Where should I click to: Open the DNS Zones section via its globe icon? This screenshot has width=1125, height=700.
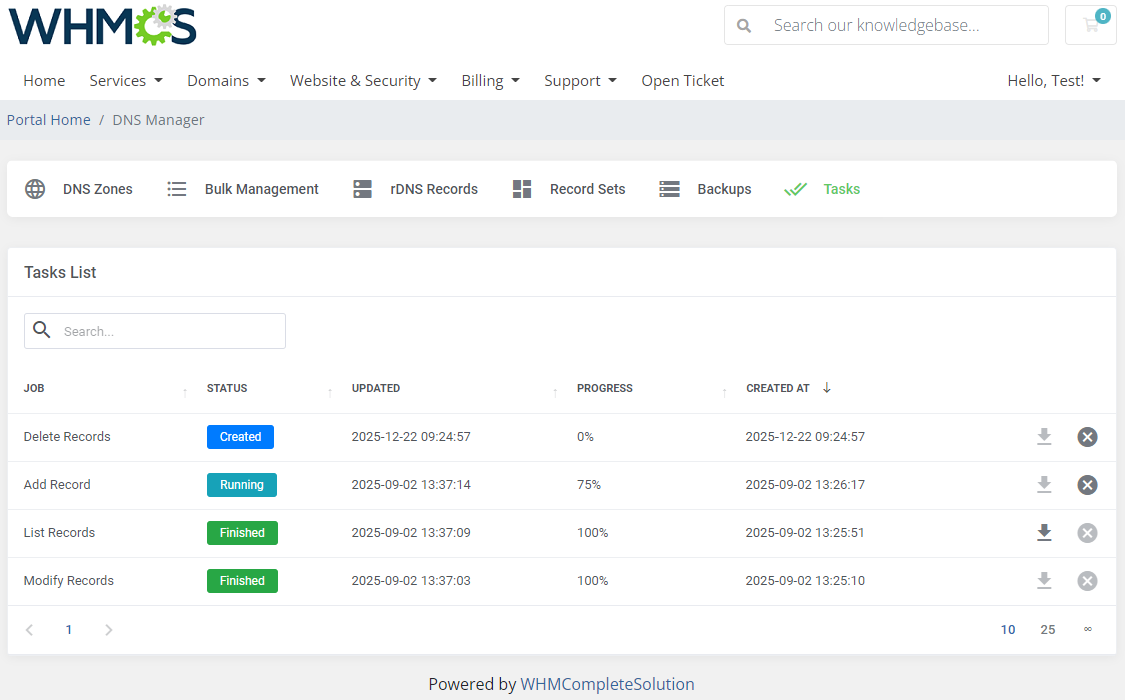pyautogui.click(x=35, y=188)
